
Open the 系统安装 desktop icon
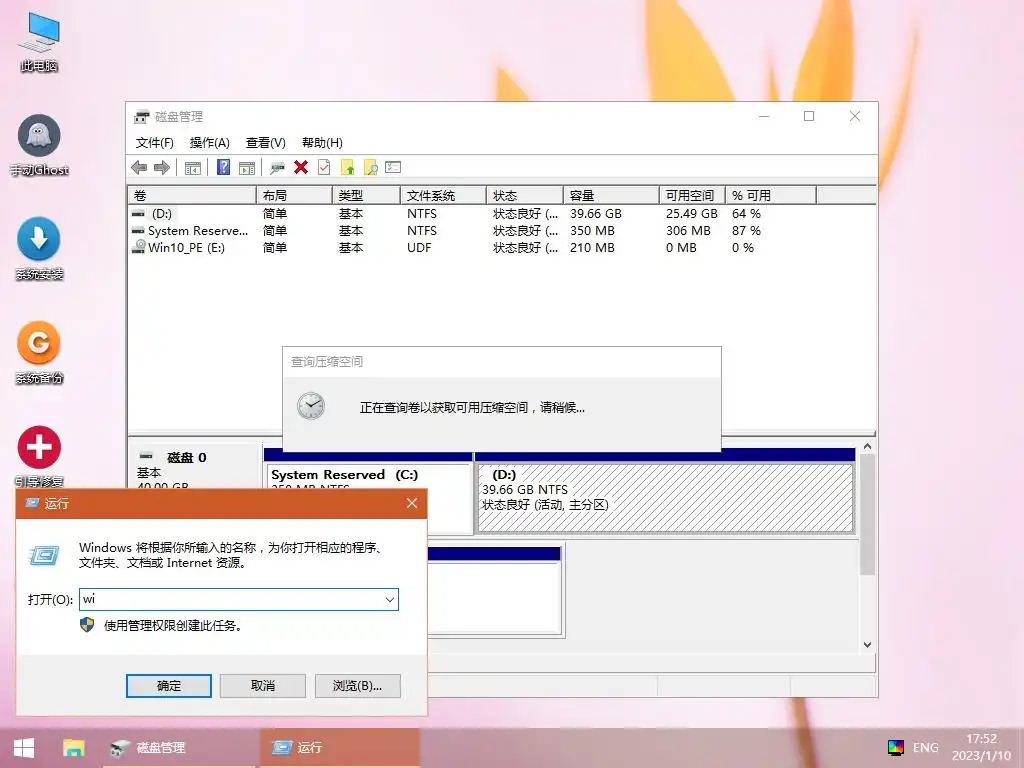pos(39,249)
